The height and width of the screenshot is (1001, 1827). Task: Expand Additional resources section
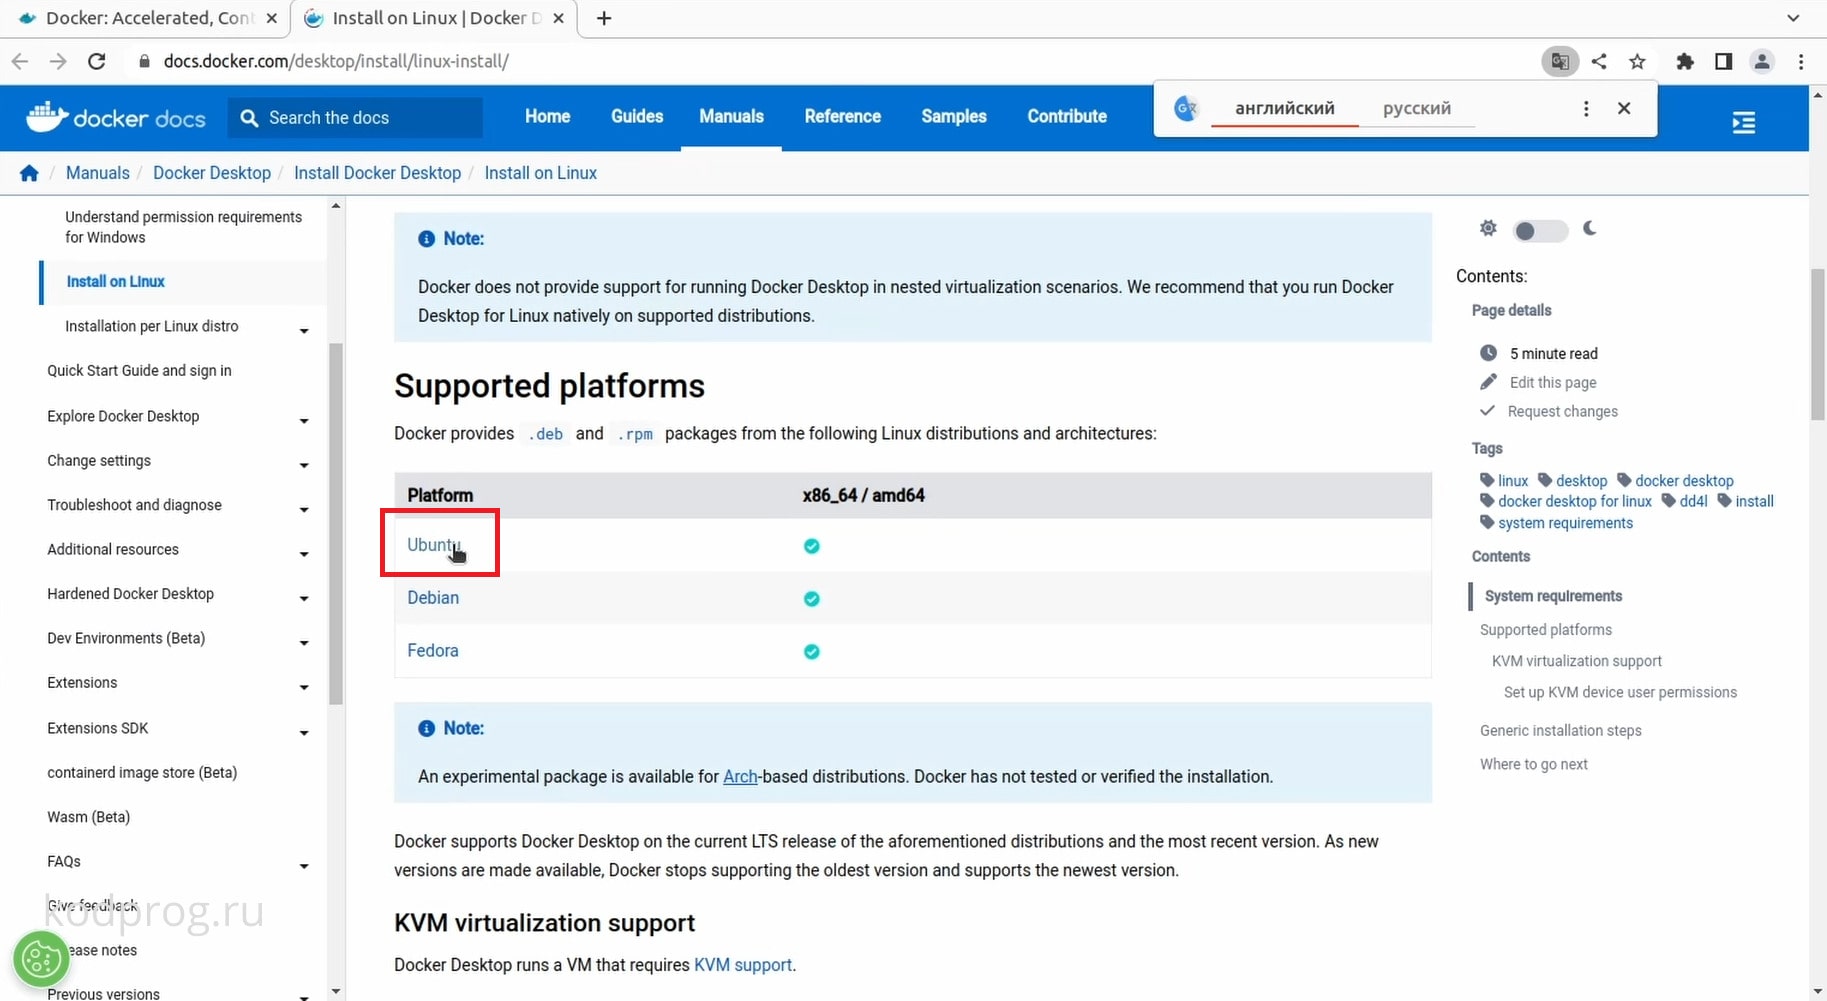pyautogui.click(x=304, y=554)
